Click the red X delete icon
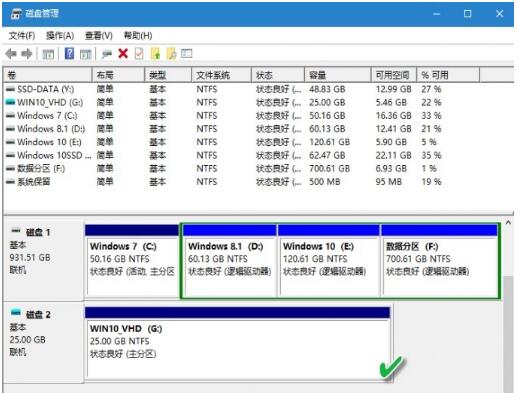Viewport: 517px width, 393px height. tap(123, 53)
